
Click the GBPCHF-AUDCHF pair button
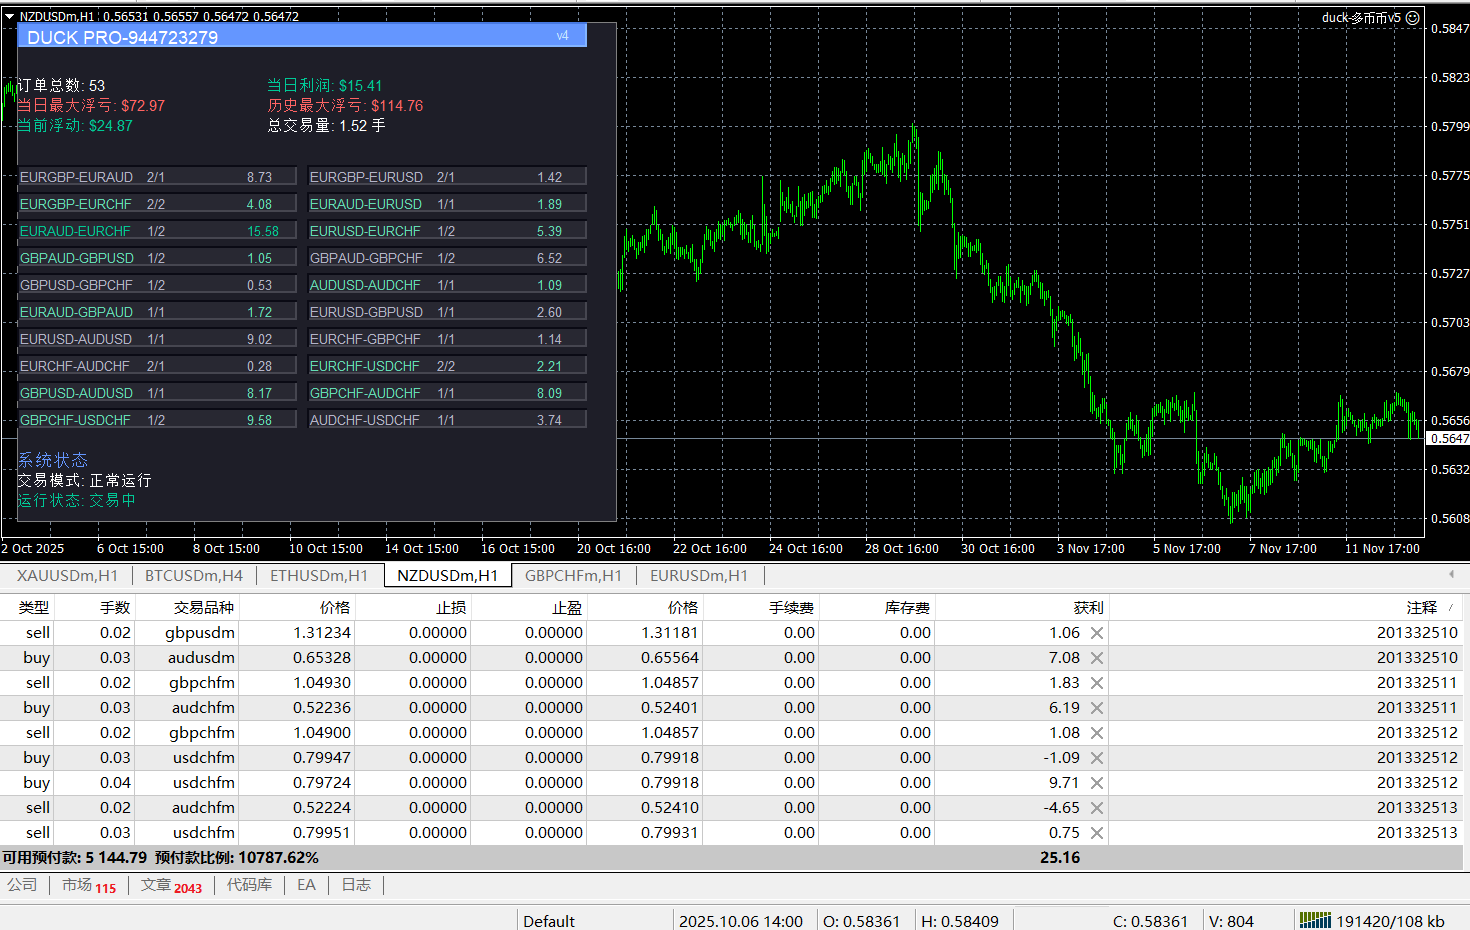pos(446,393)
